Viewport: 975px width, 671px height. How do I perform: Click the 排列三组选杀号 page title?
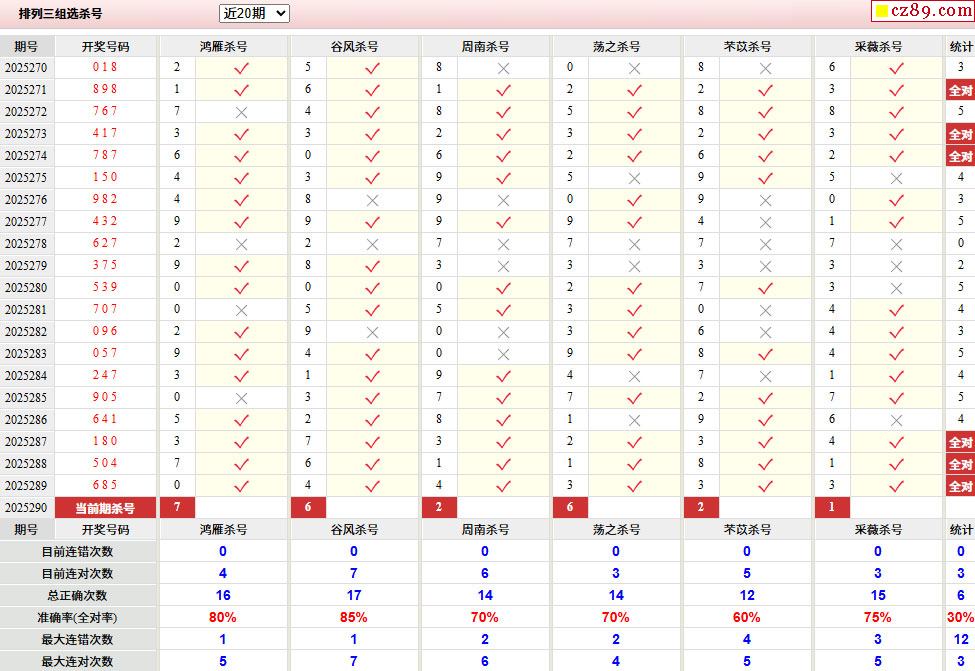pyautogui.click(x=60, y=14)
